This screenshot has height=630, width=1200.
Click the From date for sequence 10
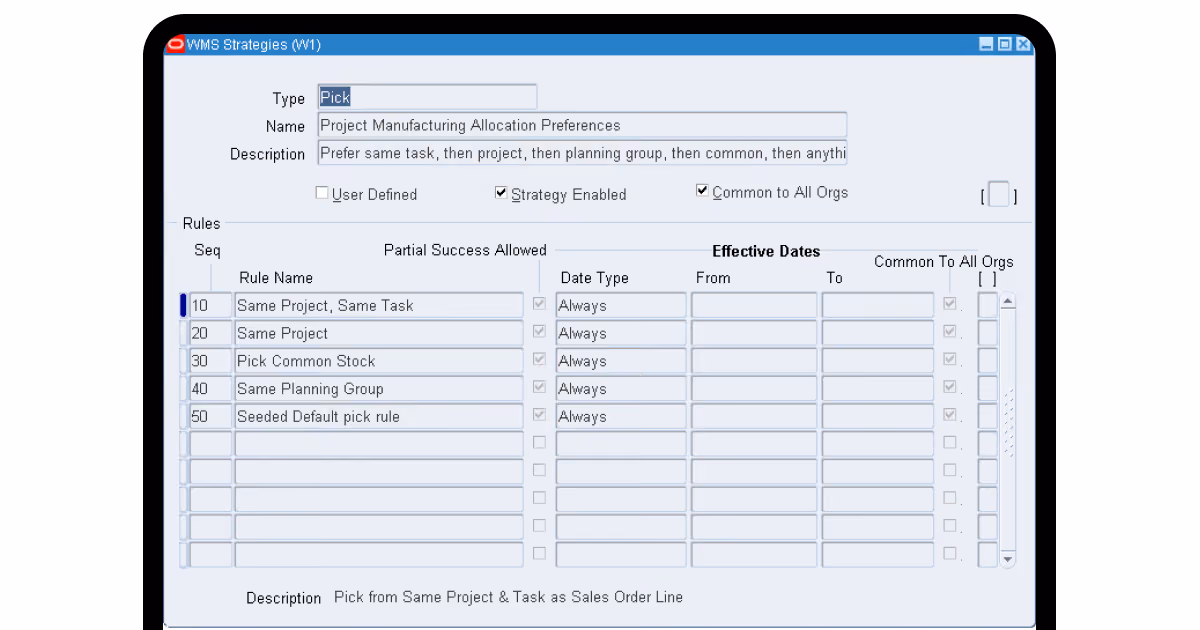754,305
